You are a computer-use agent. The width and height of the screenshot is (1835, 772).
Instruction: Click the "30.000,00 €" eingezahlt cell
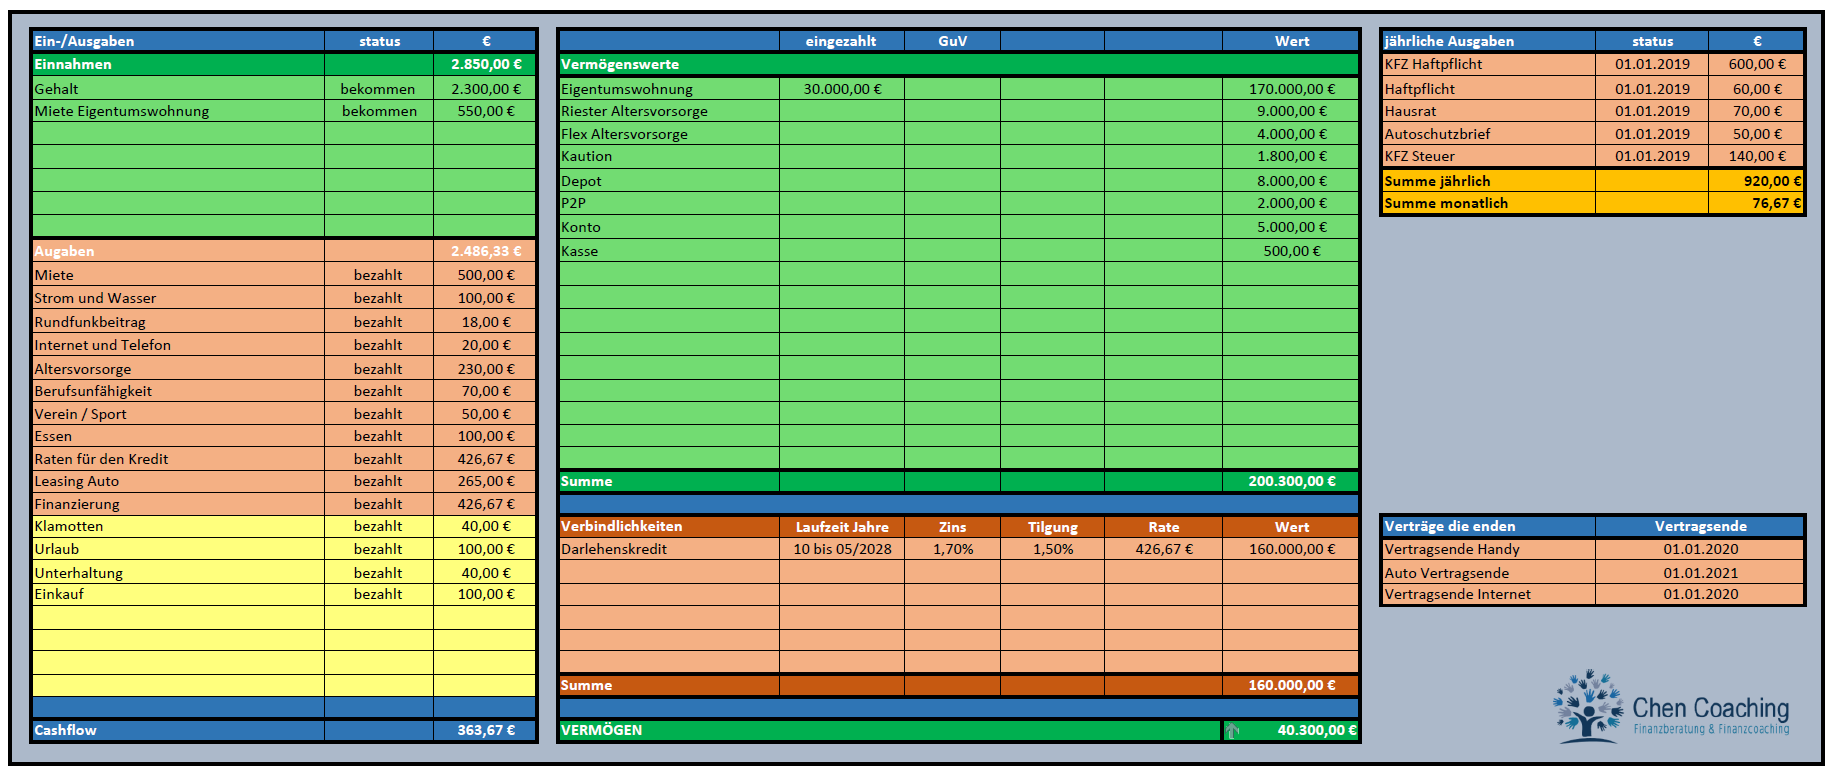tap(841, 89)
